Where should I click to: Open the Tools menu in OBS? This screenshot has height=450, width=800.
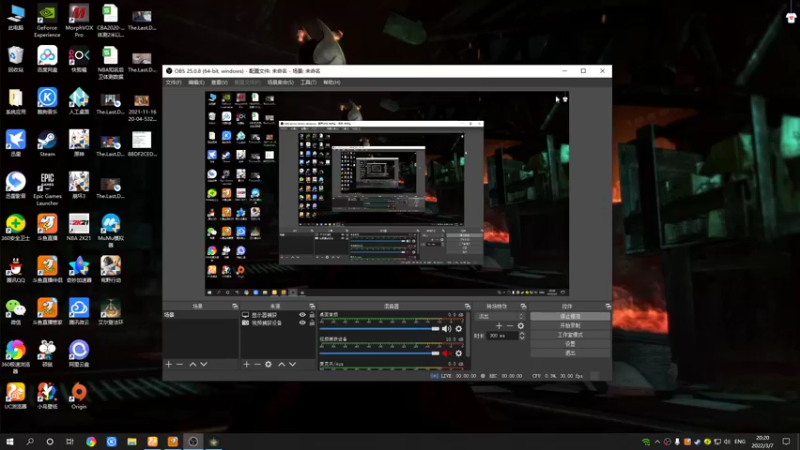point(308,82)
